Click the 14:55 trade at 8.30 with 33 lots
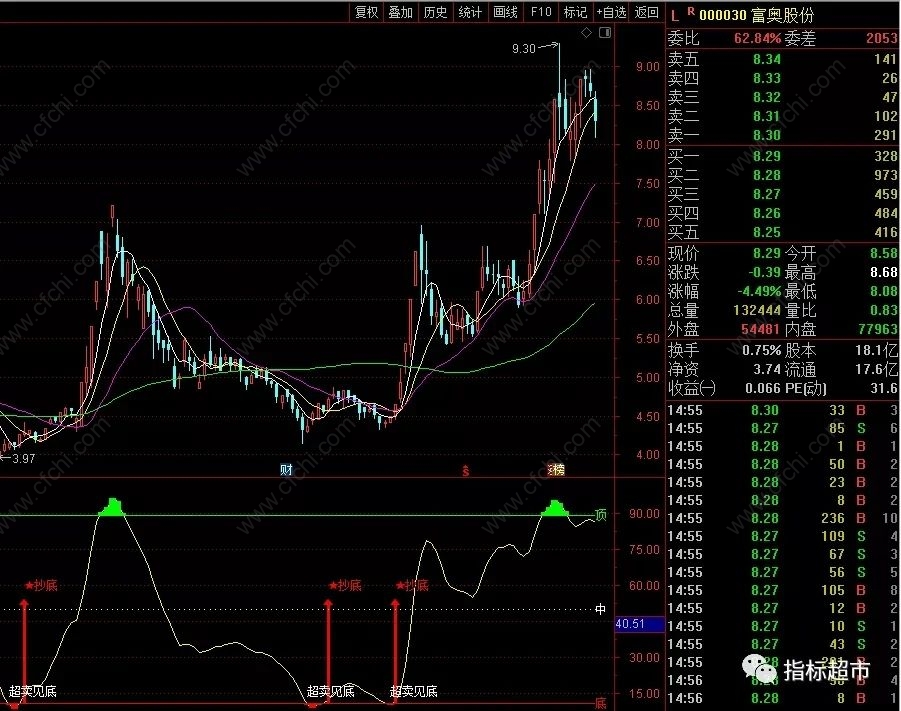This screenshot has width=901, height=711. (781, 410)
